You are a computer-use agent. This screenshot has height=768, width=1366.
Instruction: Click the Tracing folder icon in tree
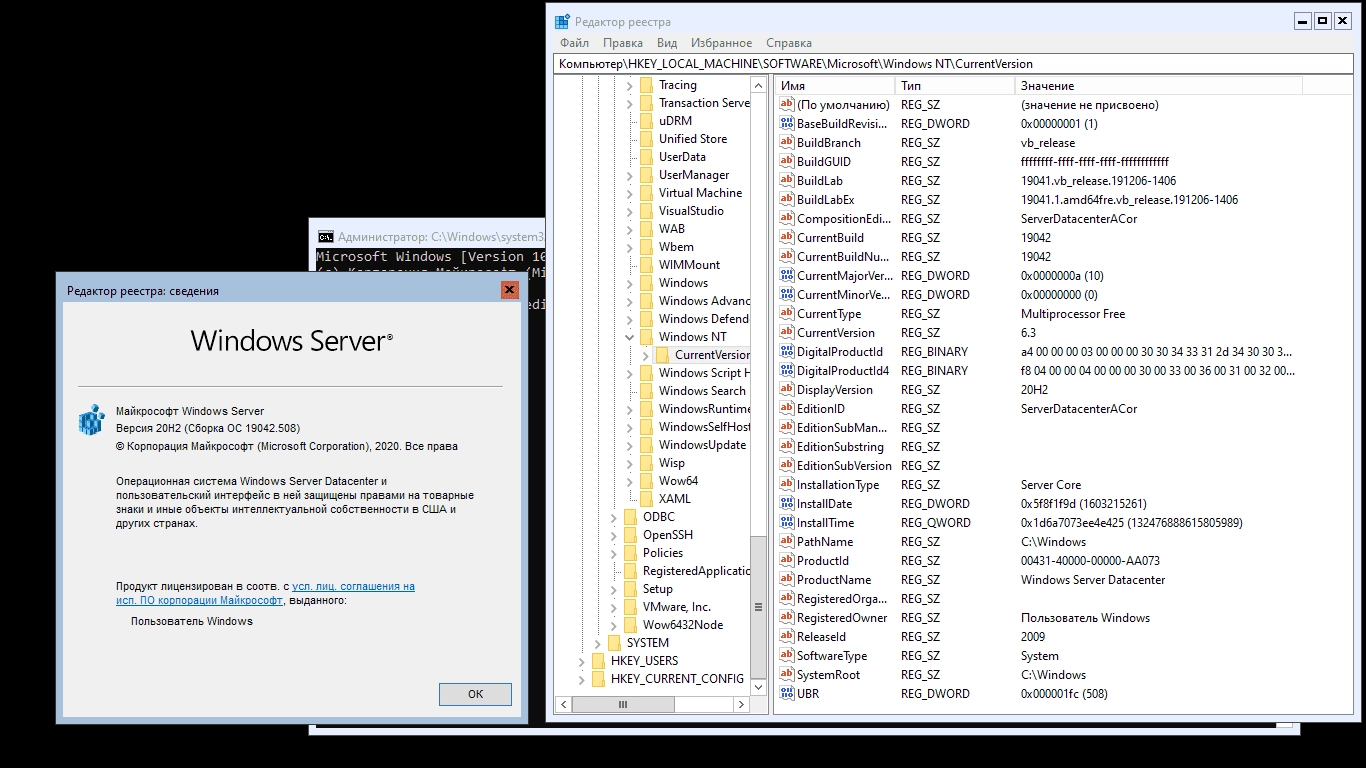click(646, 85)
